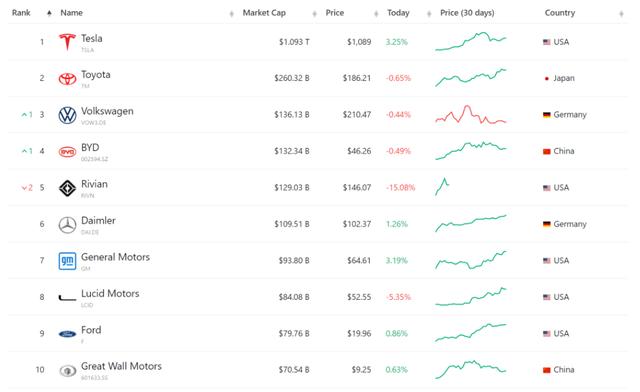Screen dimensions: 640x392
Task: Click the Toyota logo icon
Action: coord(67,78)
